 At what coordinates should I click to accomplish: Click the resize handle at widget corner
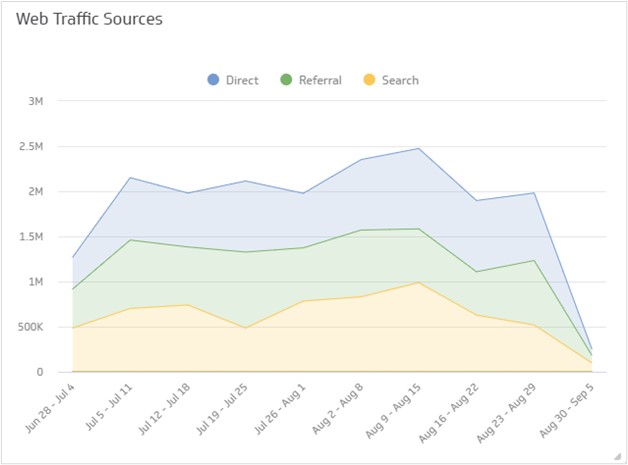coord(620,457)
